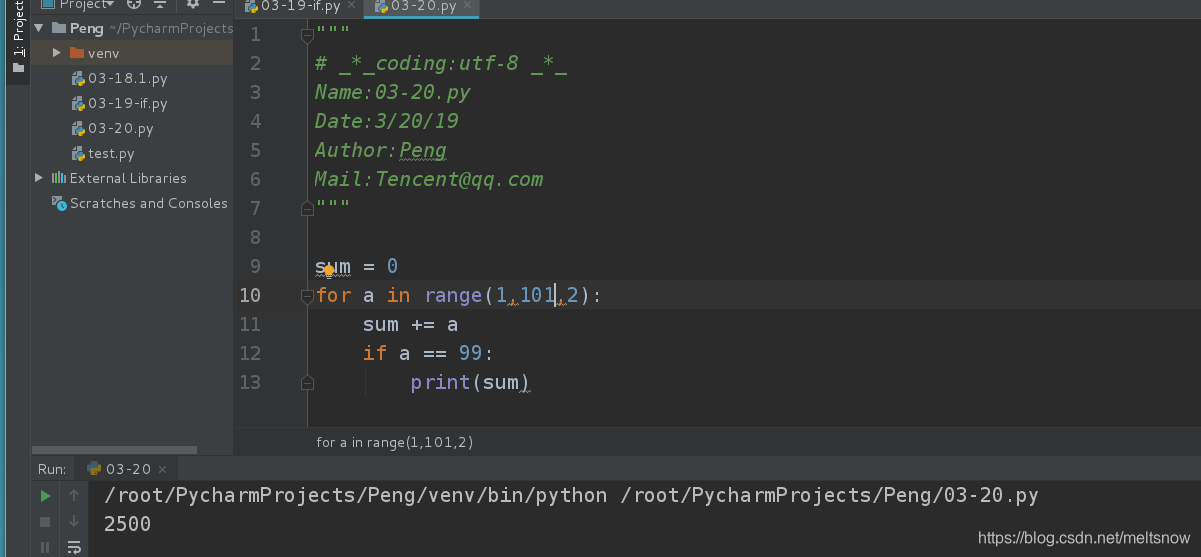This screenshot has width=1201, height=557.
Task: Click line number 10 in gutter
Action: [250, 295]
